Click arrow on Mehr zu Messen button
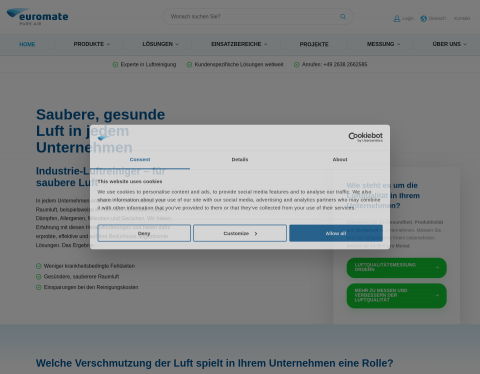This screenshot has height=374, width=480. (437, 296)
